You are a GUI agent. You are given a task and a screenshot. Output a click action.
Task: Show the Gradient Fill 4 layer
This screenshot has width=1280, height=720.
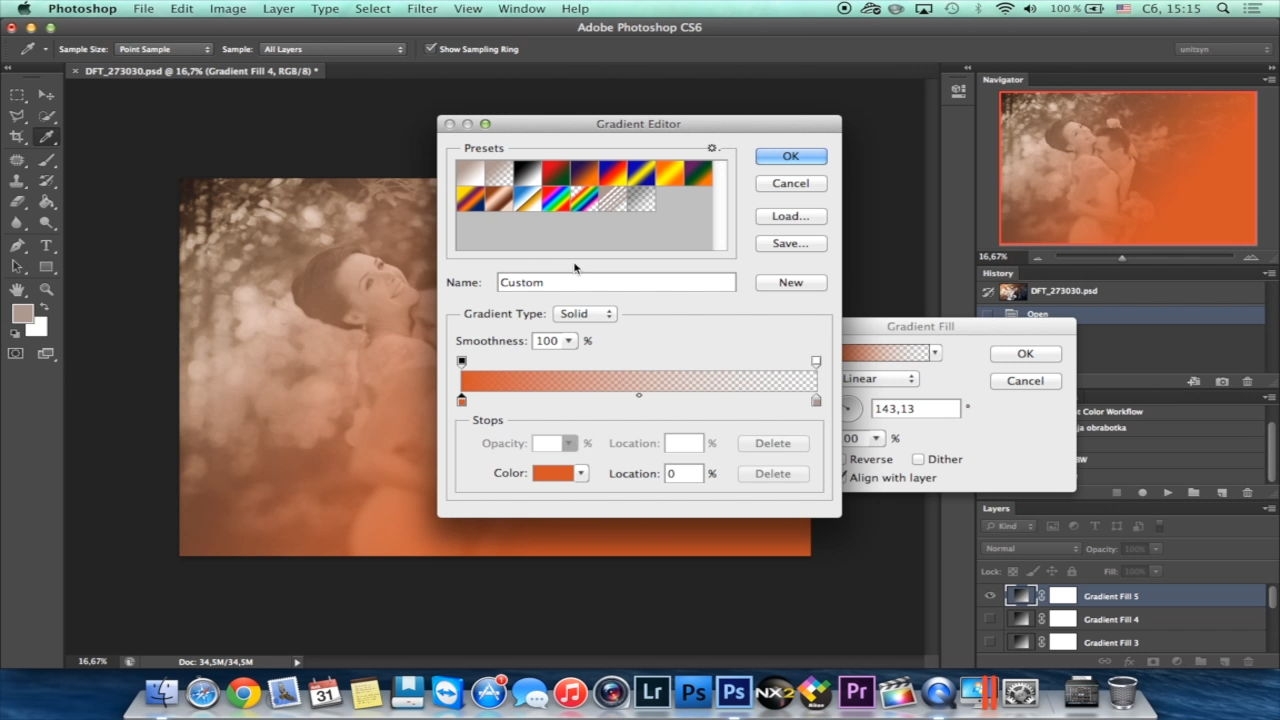tap(990, 619)
